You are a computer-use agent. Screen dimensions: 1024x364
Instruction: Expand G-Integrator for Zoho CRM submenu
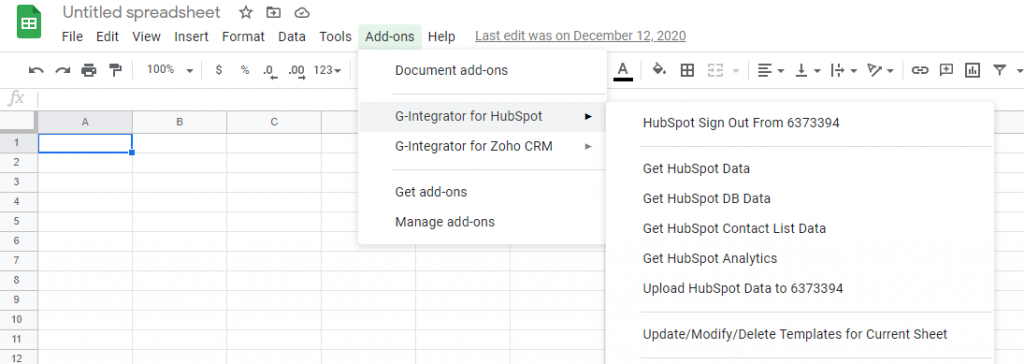point(481,146)
